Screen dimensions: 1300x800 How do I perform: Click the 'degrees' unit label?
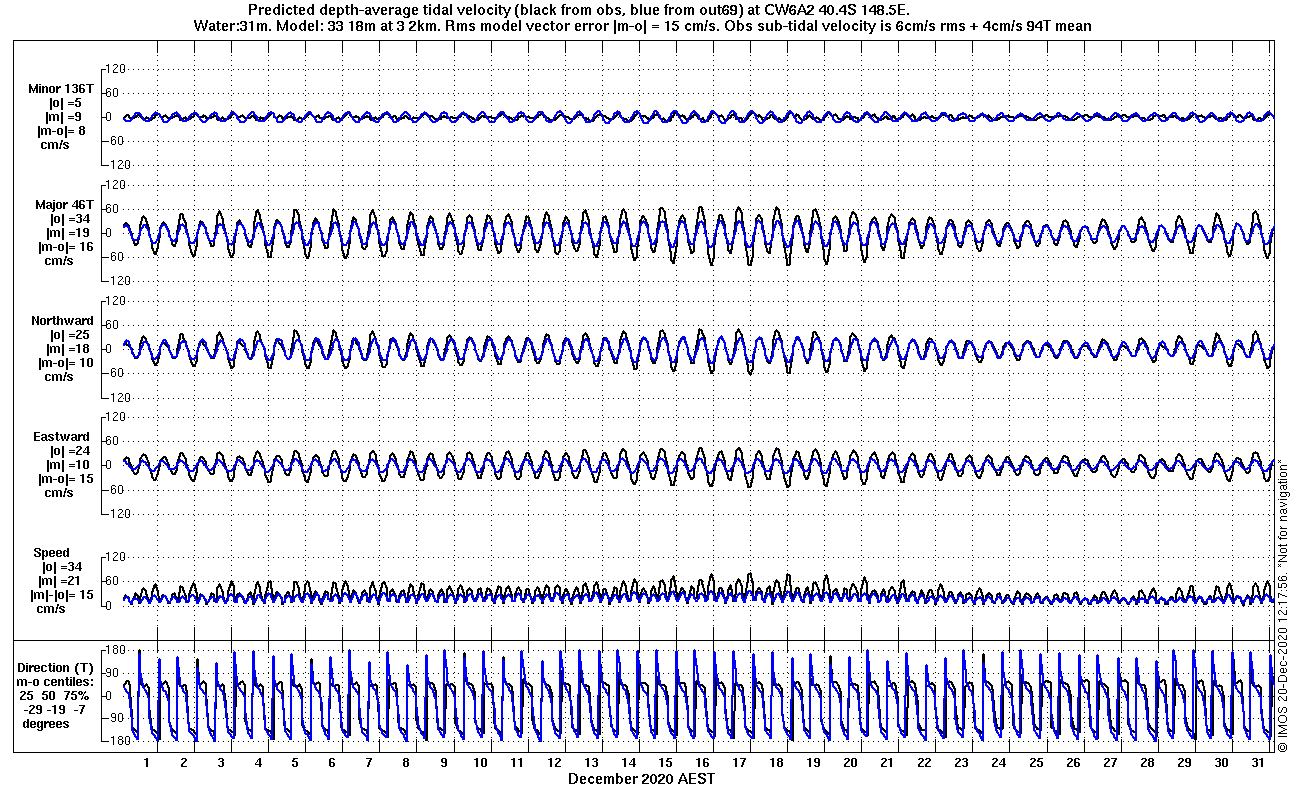pos(46,723)
